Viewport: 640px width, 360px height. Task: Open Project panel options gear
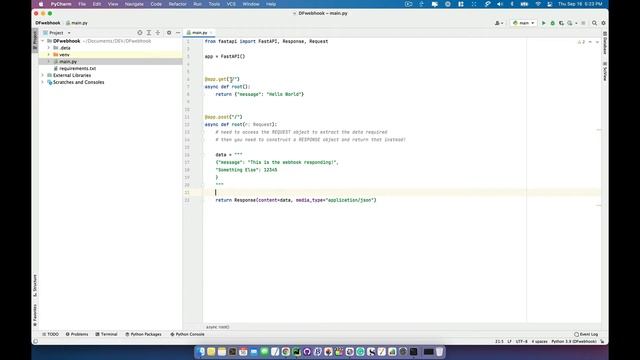point(169,33)
